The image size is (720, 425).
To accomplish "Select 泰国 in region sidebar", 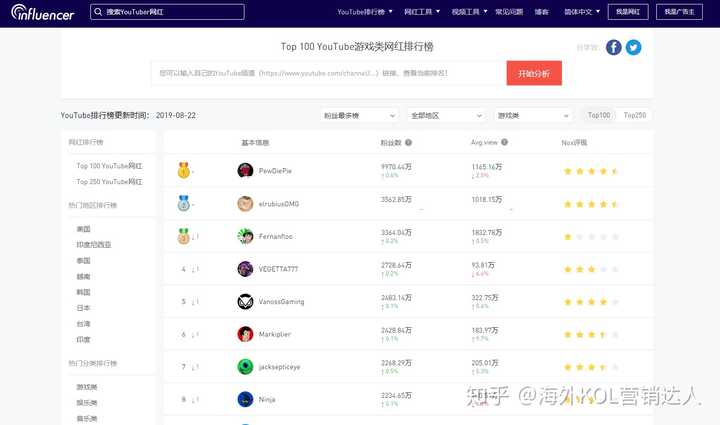I will tap(84, 261).
